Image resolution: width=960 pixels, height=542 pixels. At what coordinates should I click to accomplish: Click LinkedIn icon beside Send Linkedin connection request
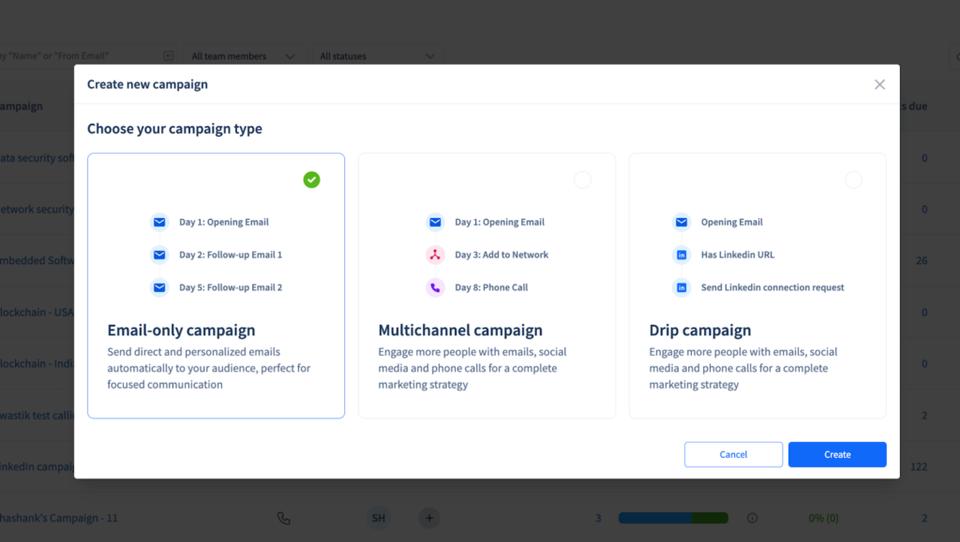681,287
